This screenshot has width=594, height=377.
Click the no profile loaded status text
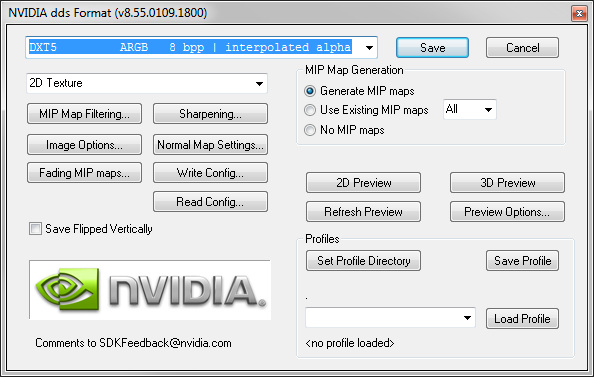(350, 343)
